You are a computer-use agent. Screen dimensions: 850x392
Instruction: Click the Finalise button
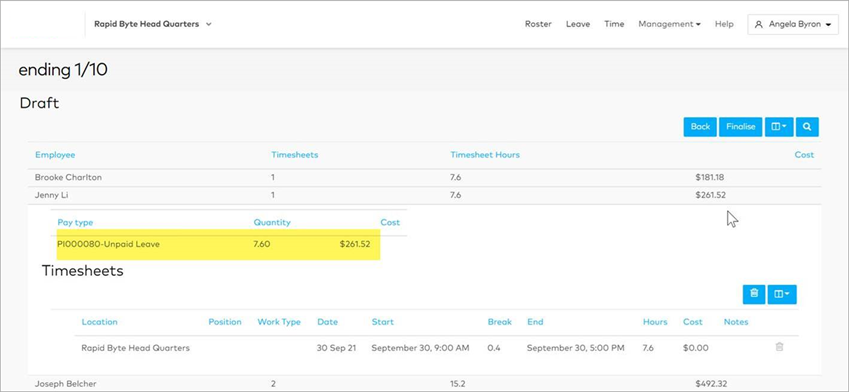(740, 127)
